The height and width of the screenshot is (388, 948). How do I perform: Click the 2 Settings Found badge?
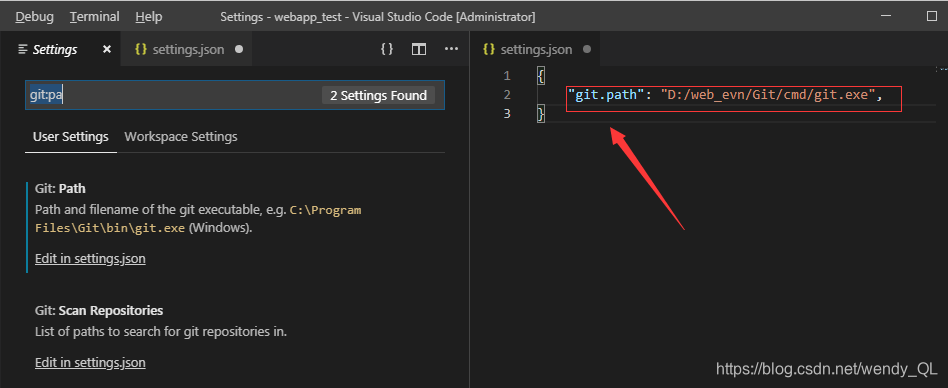coord(378,95)
